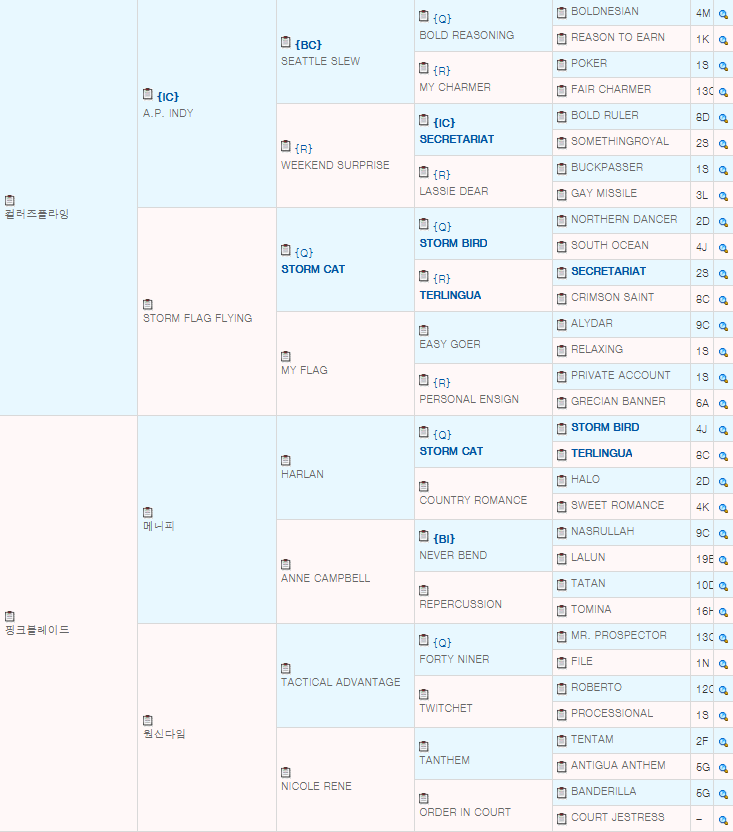The height and width of the screenshot is (832, 733).
Task: Click the magnifier icon in the COURT JESTRESS row
Action: click(x=723, y=820)
